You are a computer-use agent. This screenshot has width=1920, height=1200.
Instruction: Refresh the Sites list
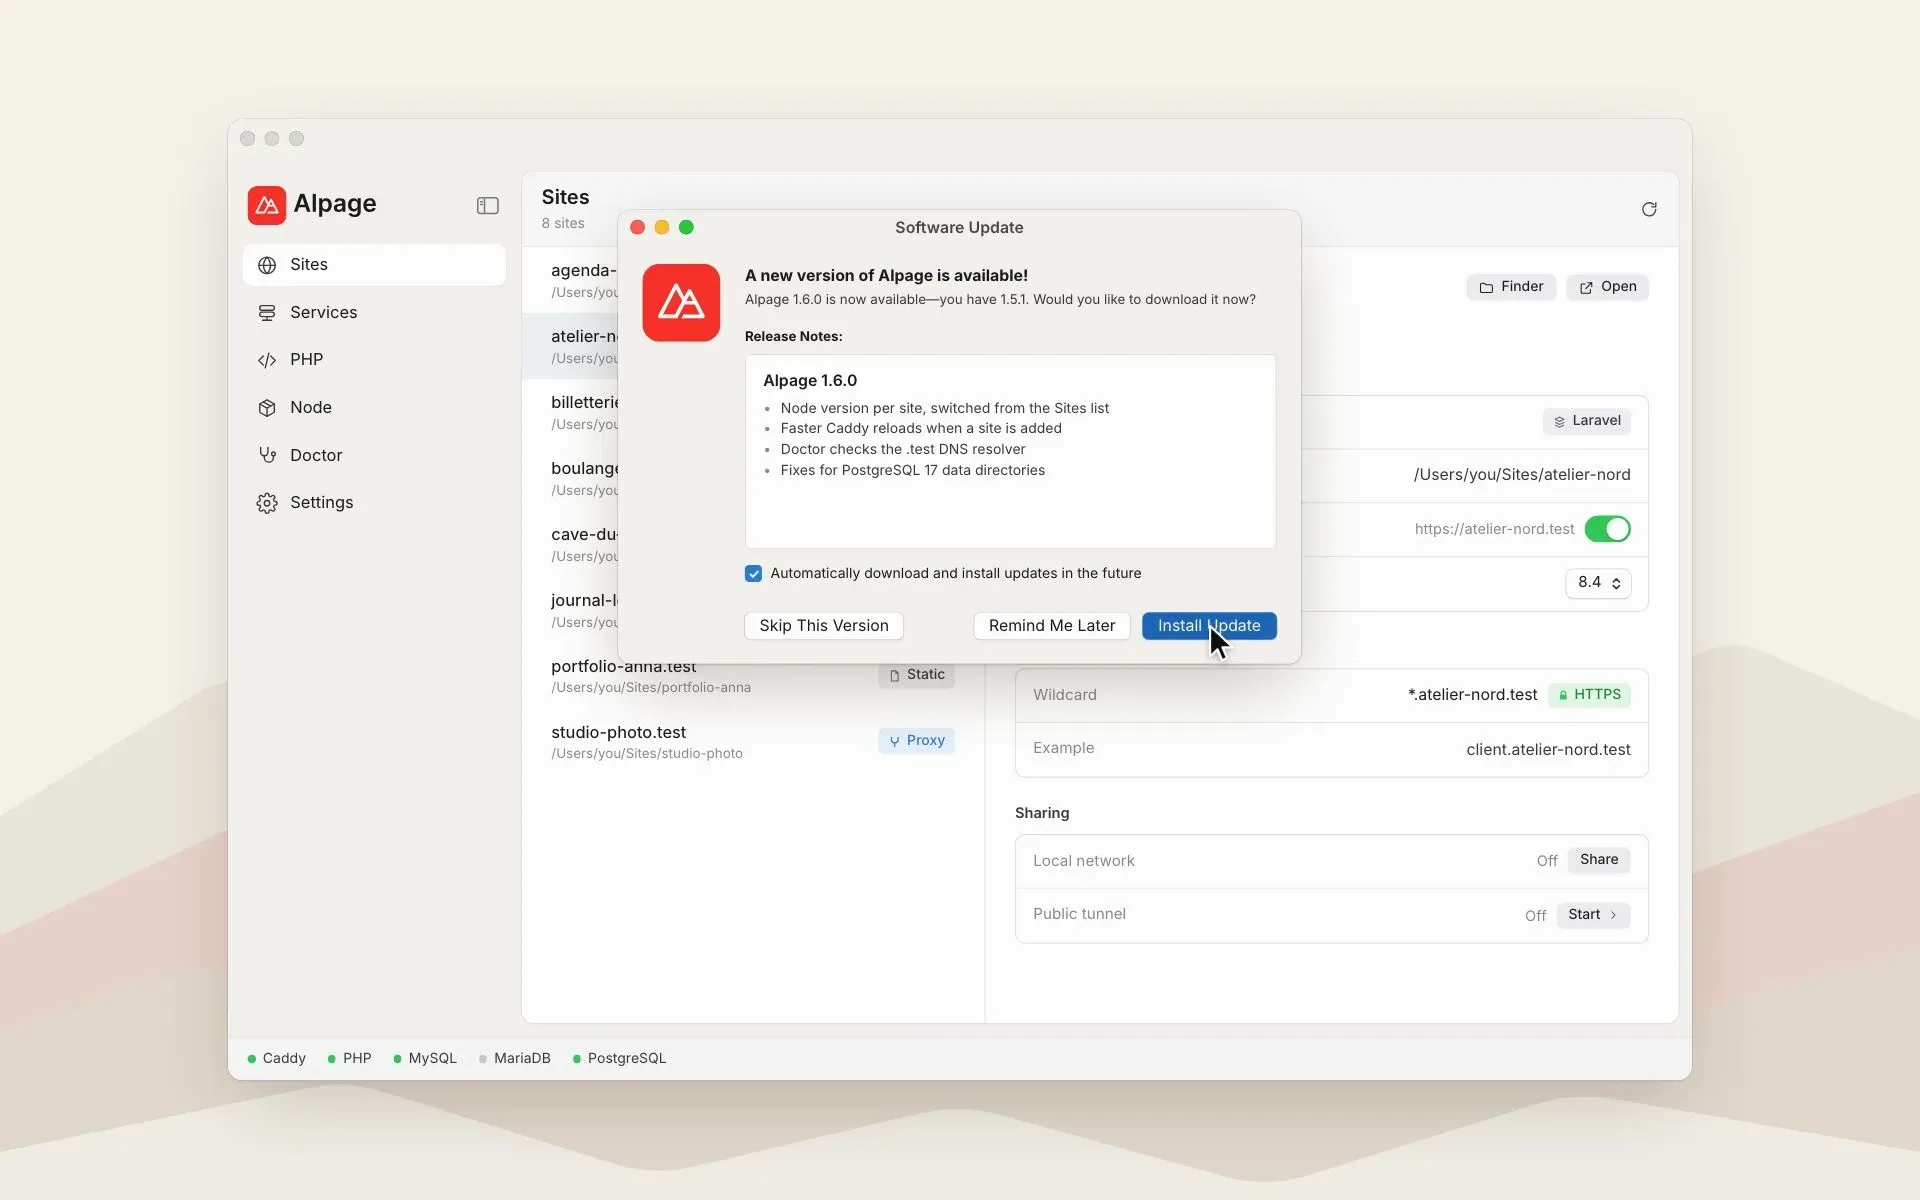[x=1649, y=209]
